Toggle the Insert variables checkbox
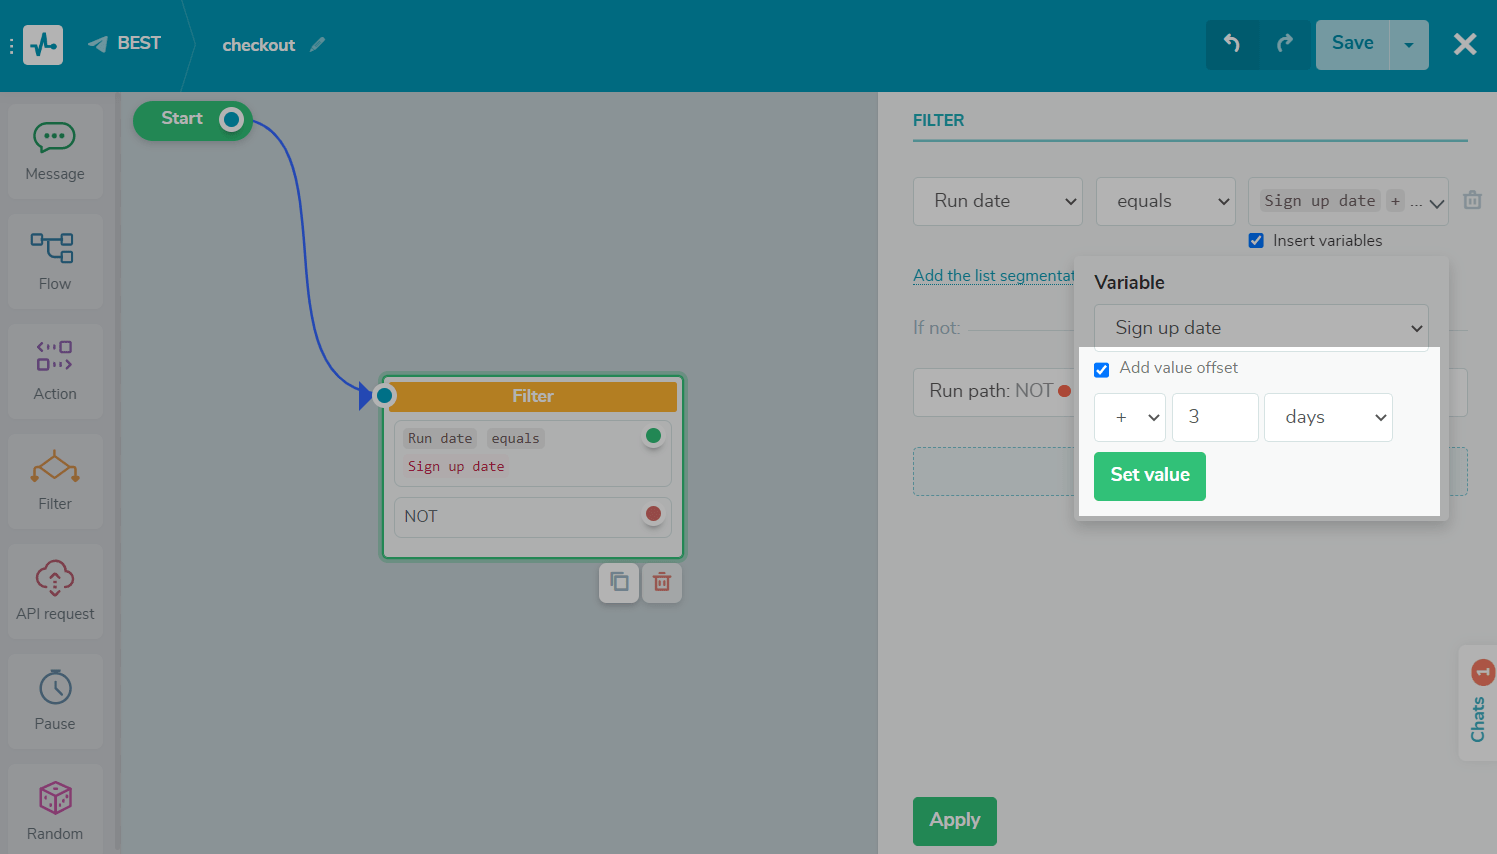Image resolution: width=1497 pixels, height=854 pixels. click(x=1256, y=241)
